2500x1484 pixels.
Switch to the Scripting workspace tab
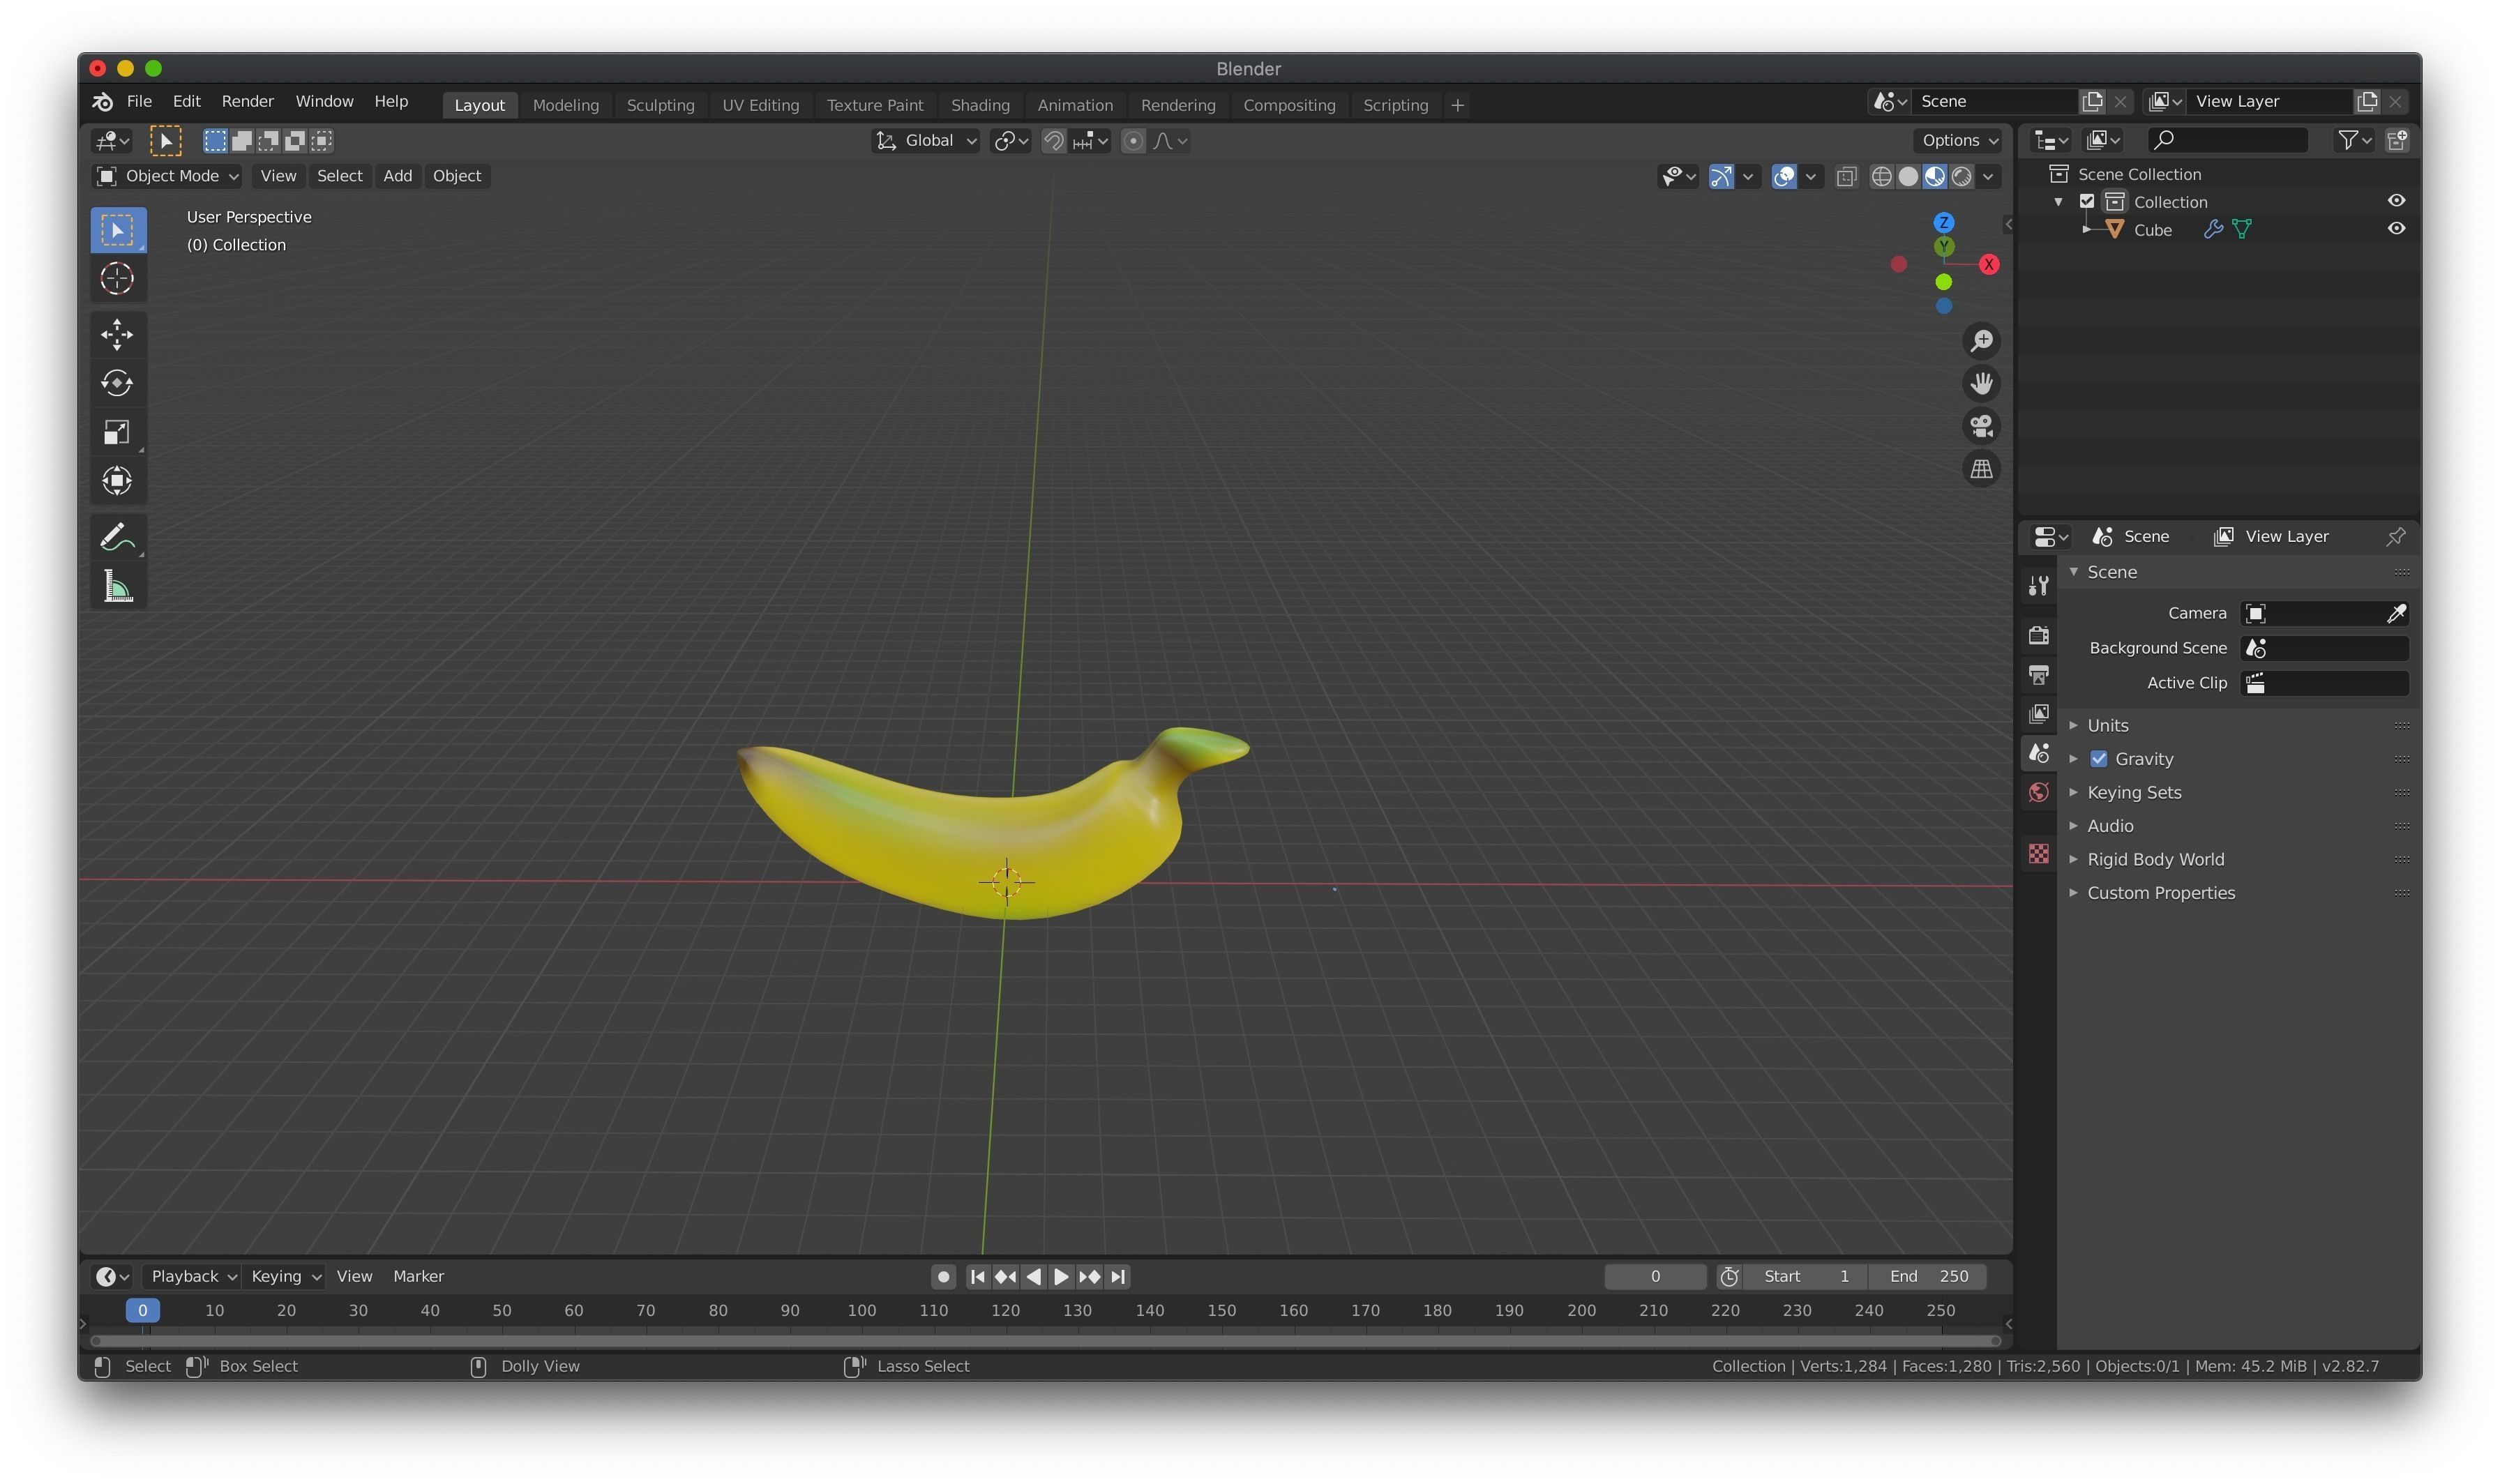1395,105
